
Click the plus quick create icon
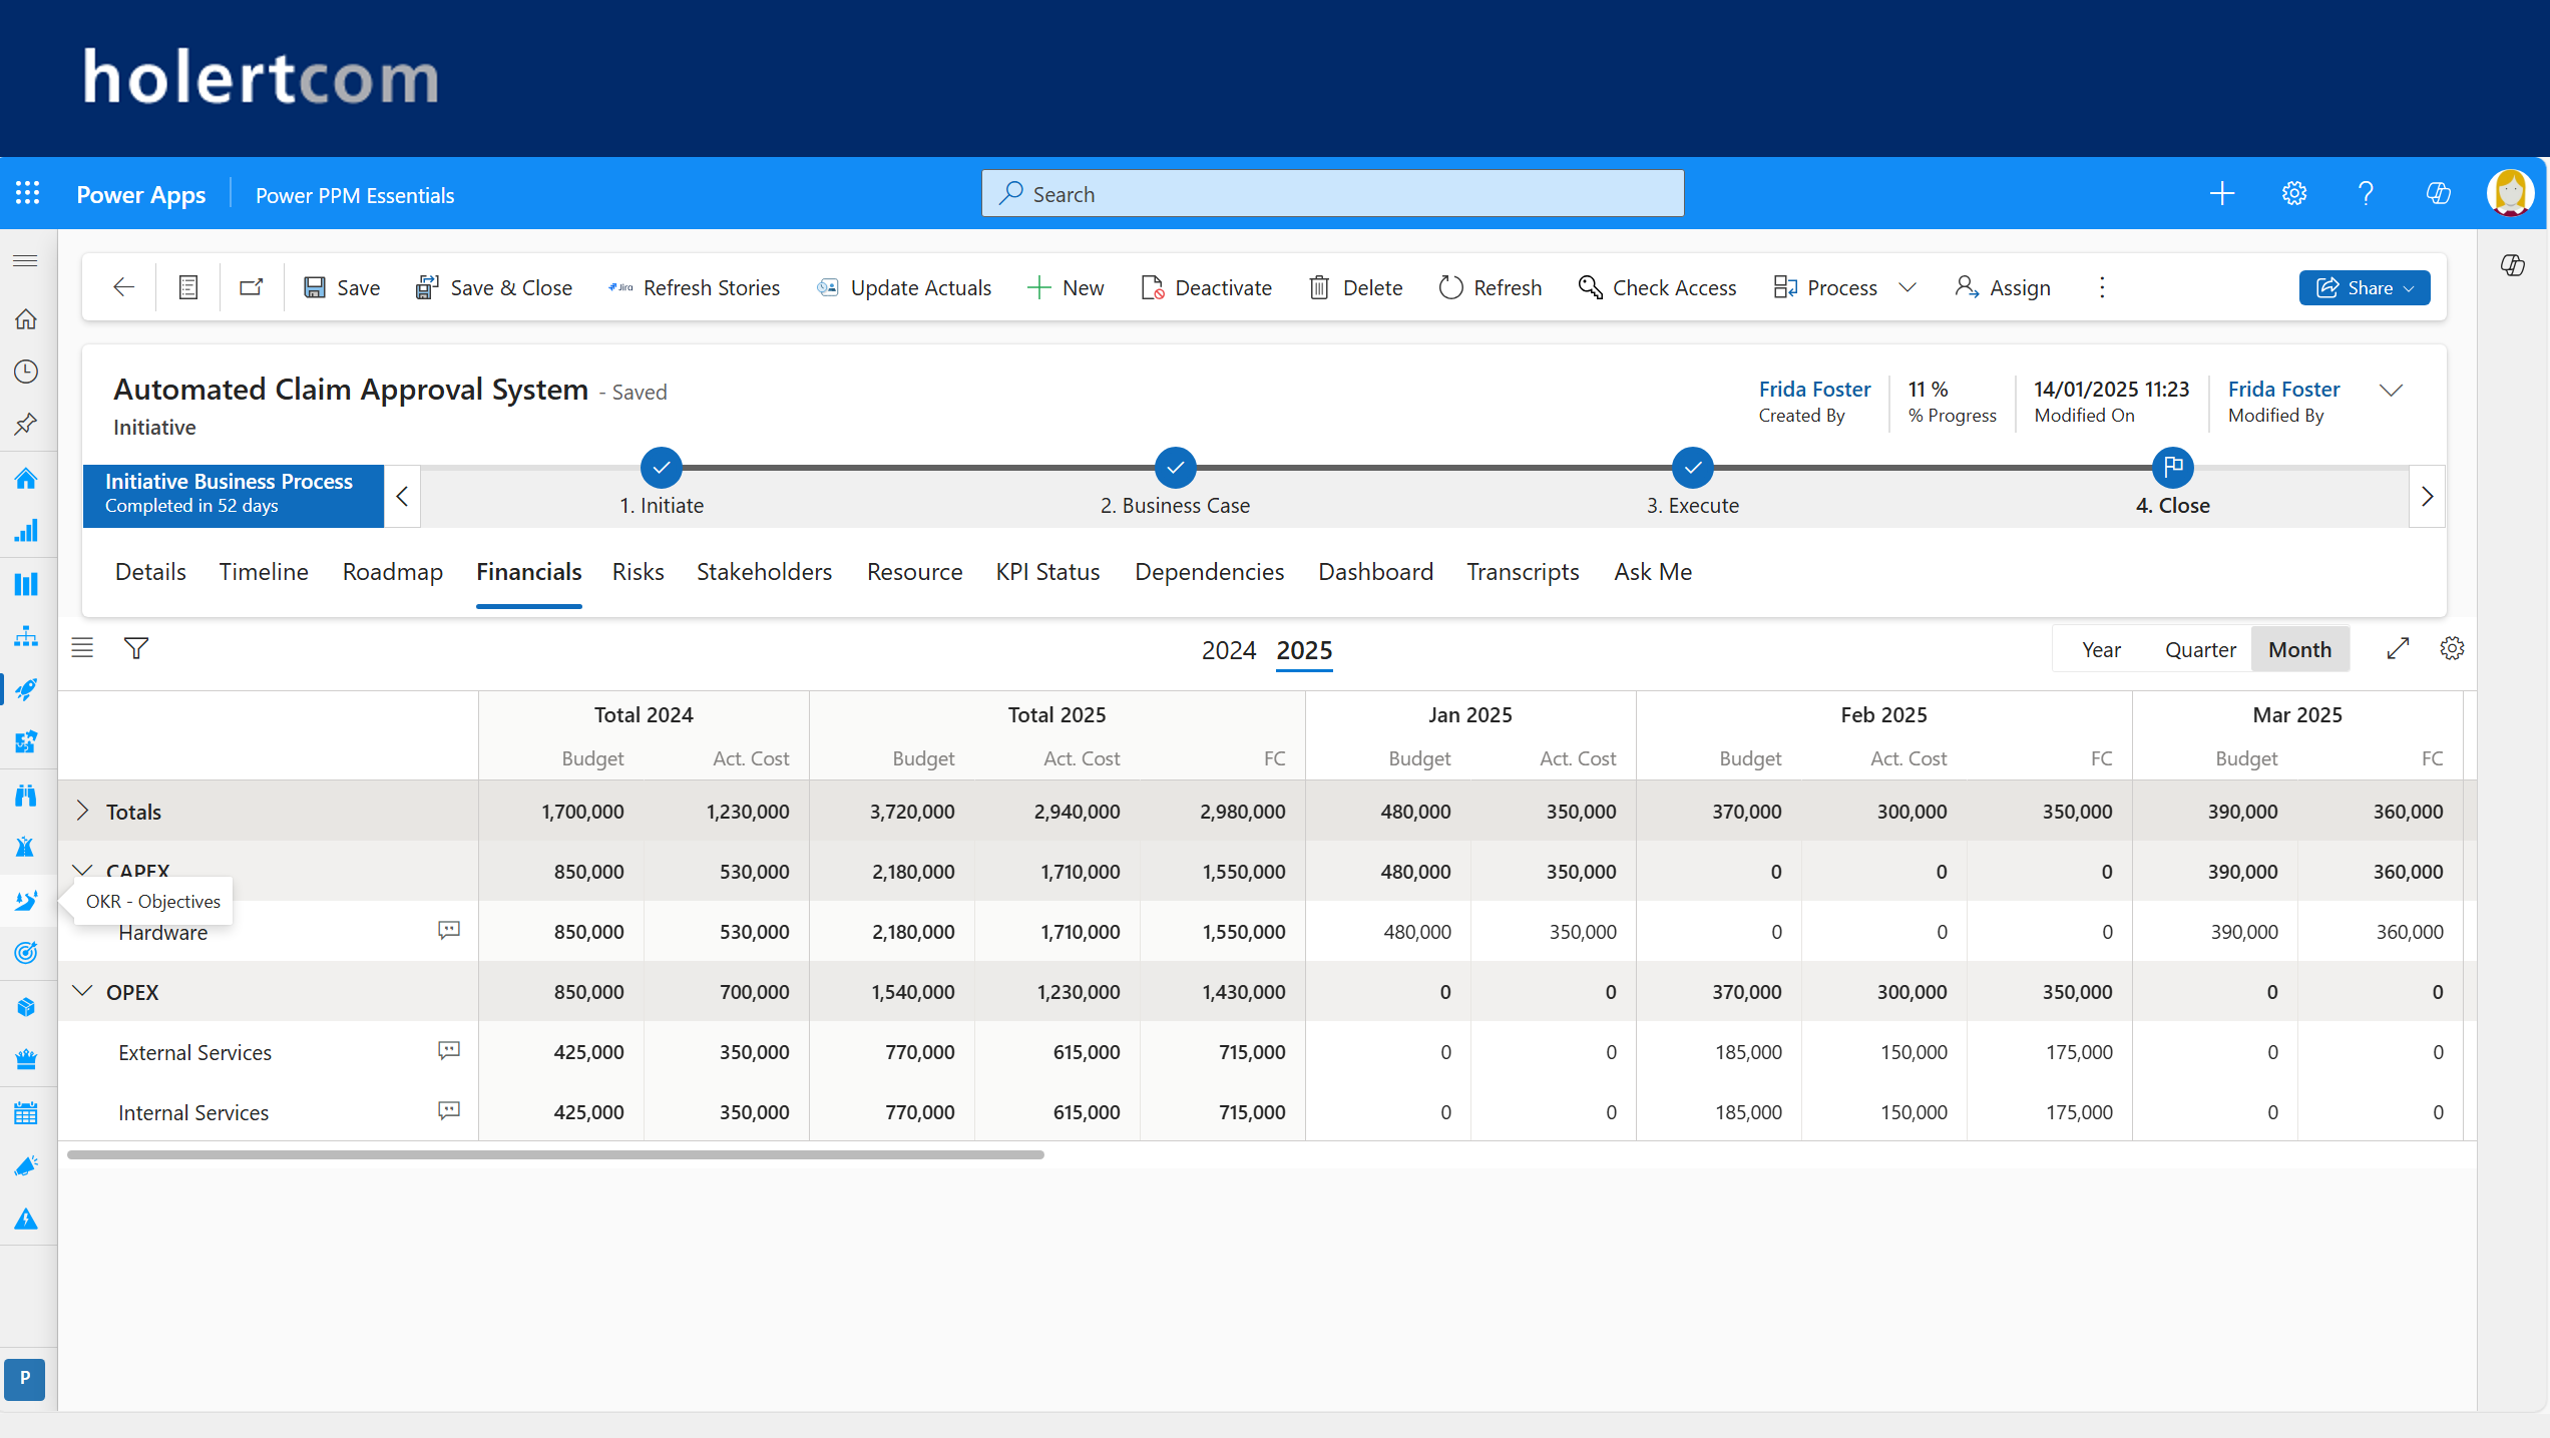click(2222, 193)
